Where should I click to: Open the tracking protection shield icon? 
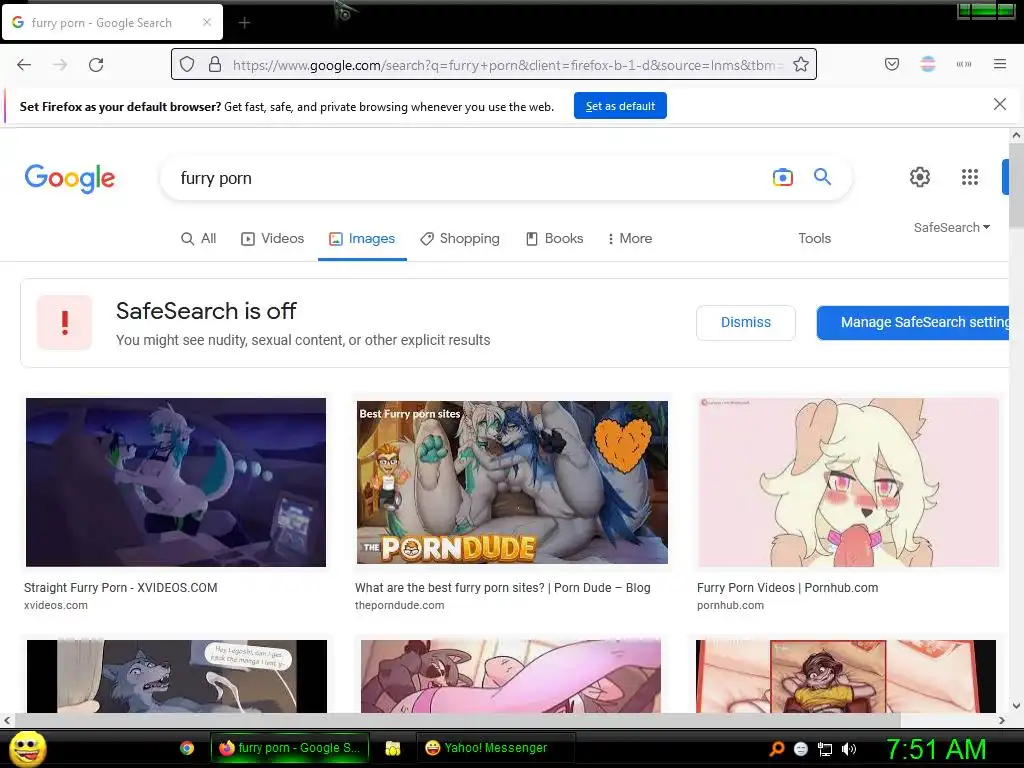187,65
